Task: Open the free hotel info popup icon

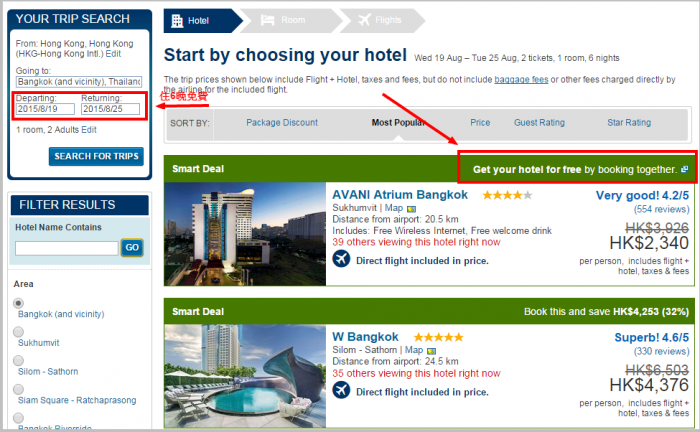Action: [x=684, y=169]
